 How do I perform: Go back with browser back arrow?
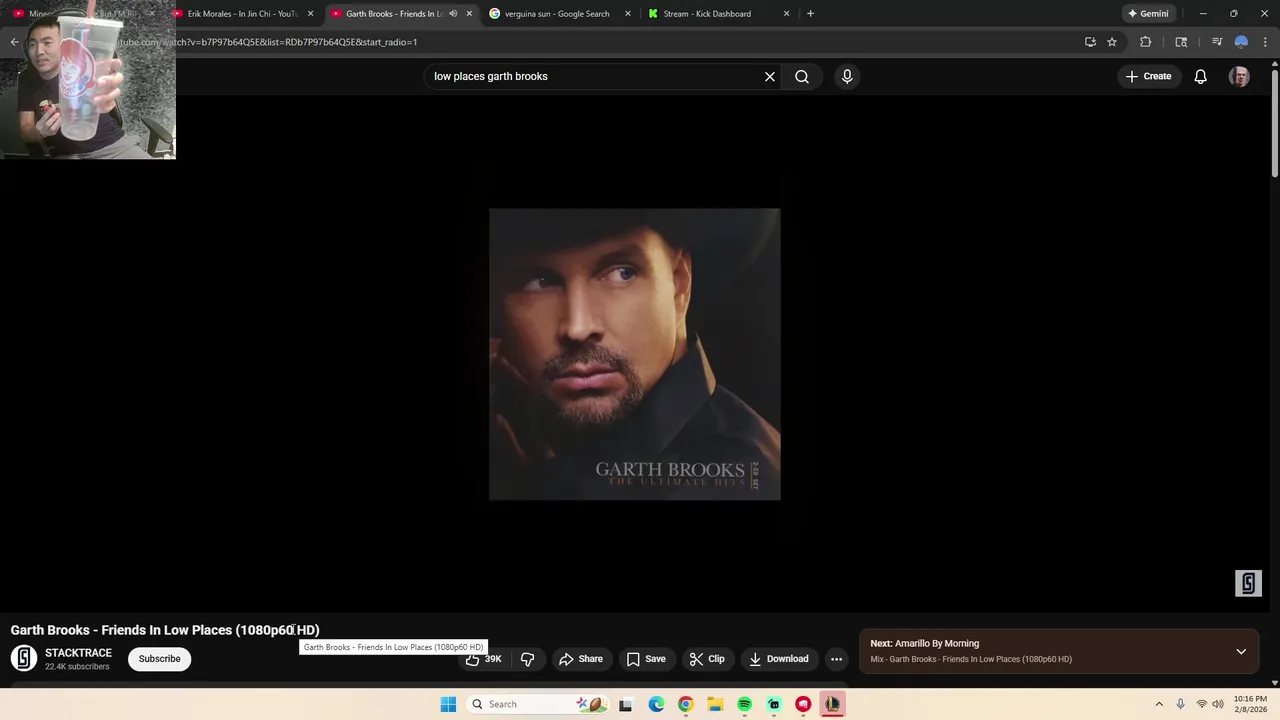click(14, 42)
